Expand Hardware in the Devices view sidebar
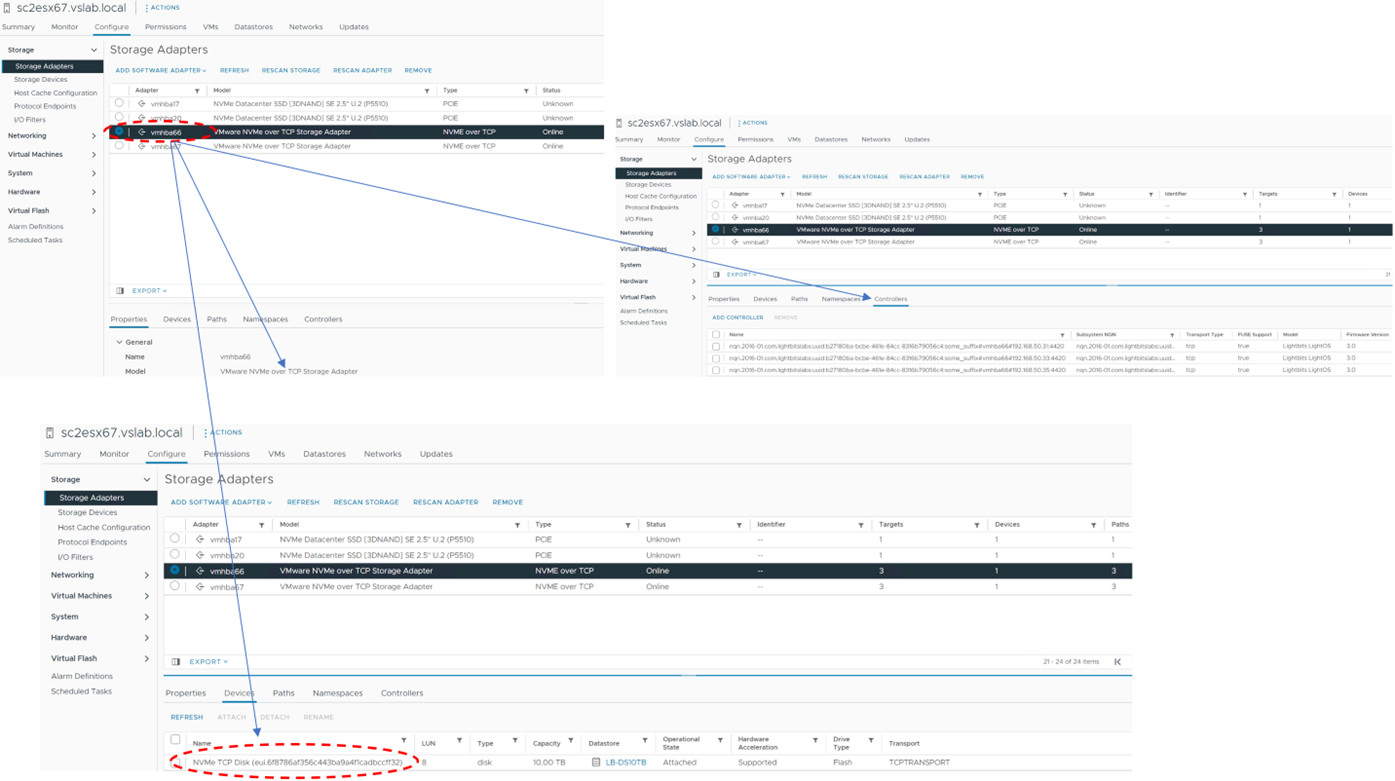The width and height of the screenshot is (1395, 781). [147, 638]
